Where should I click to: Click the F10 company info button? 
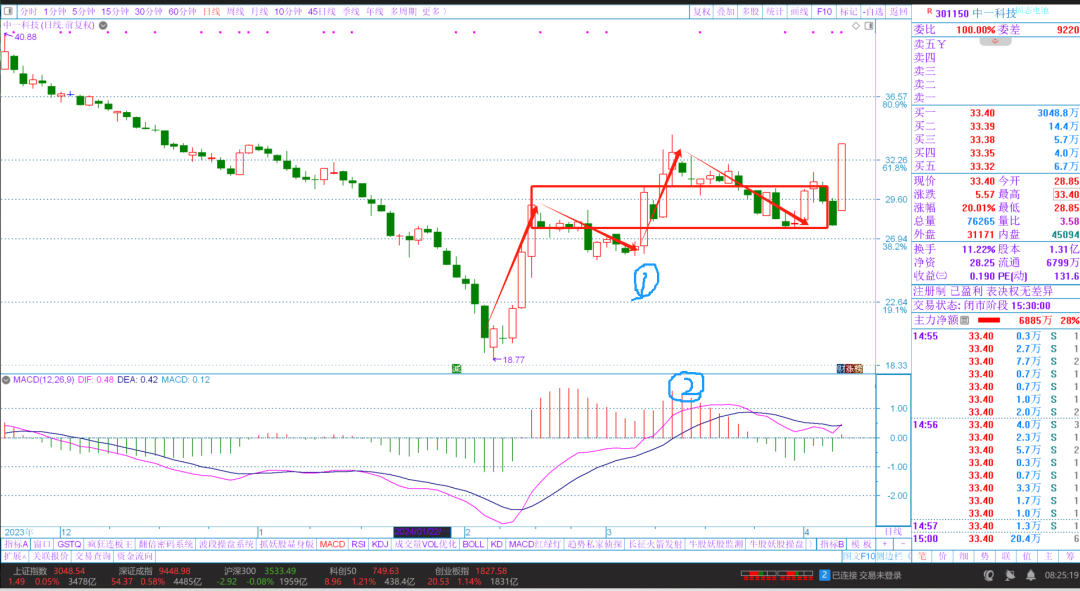pos(824,11)
